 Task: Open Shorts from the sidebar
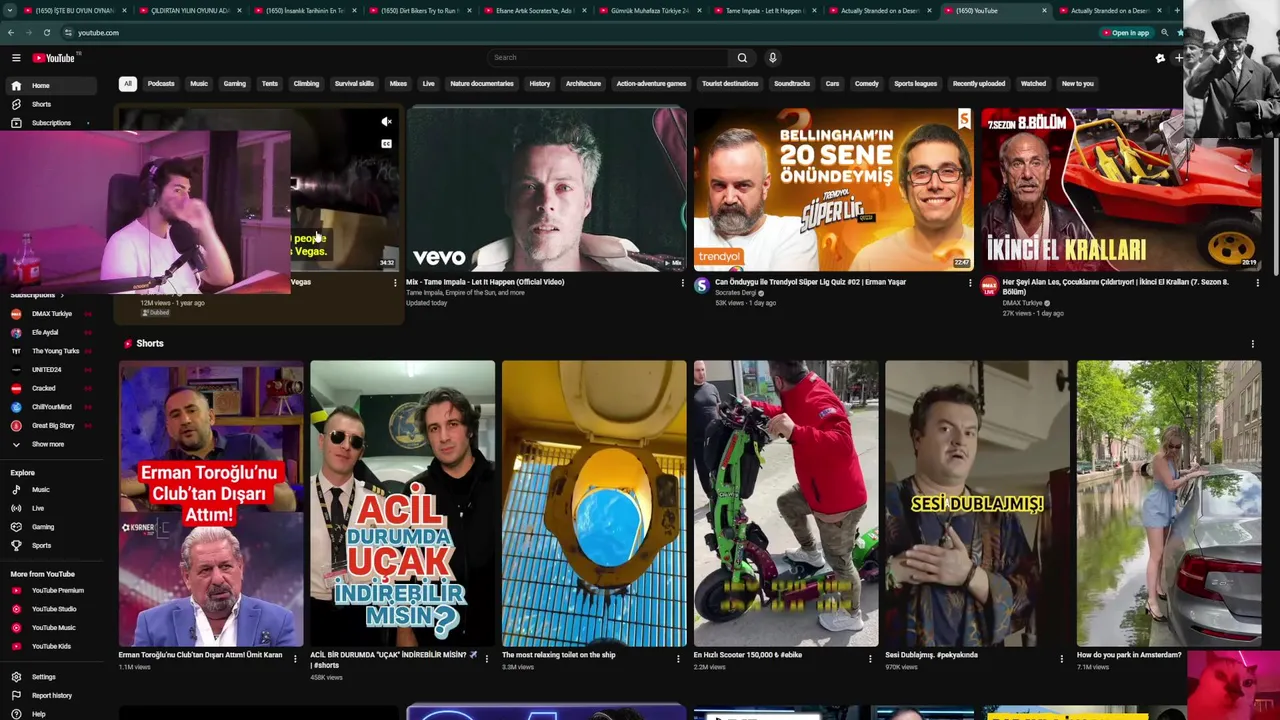pos(41,104)
